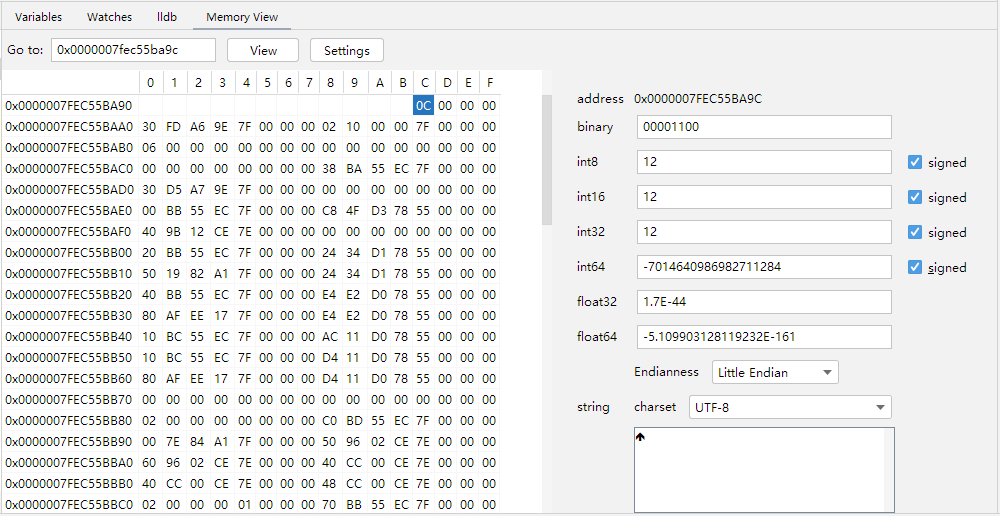The width and height of the screenshot is (1000, 516).
Task: Click inside the string preview text area
Action: click(x=764, y=472)
